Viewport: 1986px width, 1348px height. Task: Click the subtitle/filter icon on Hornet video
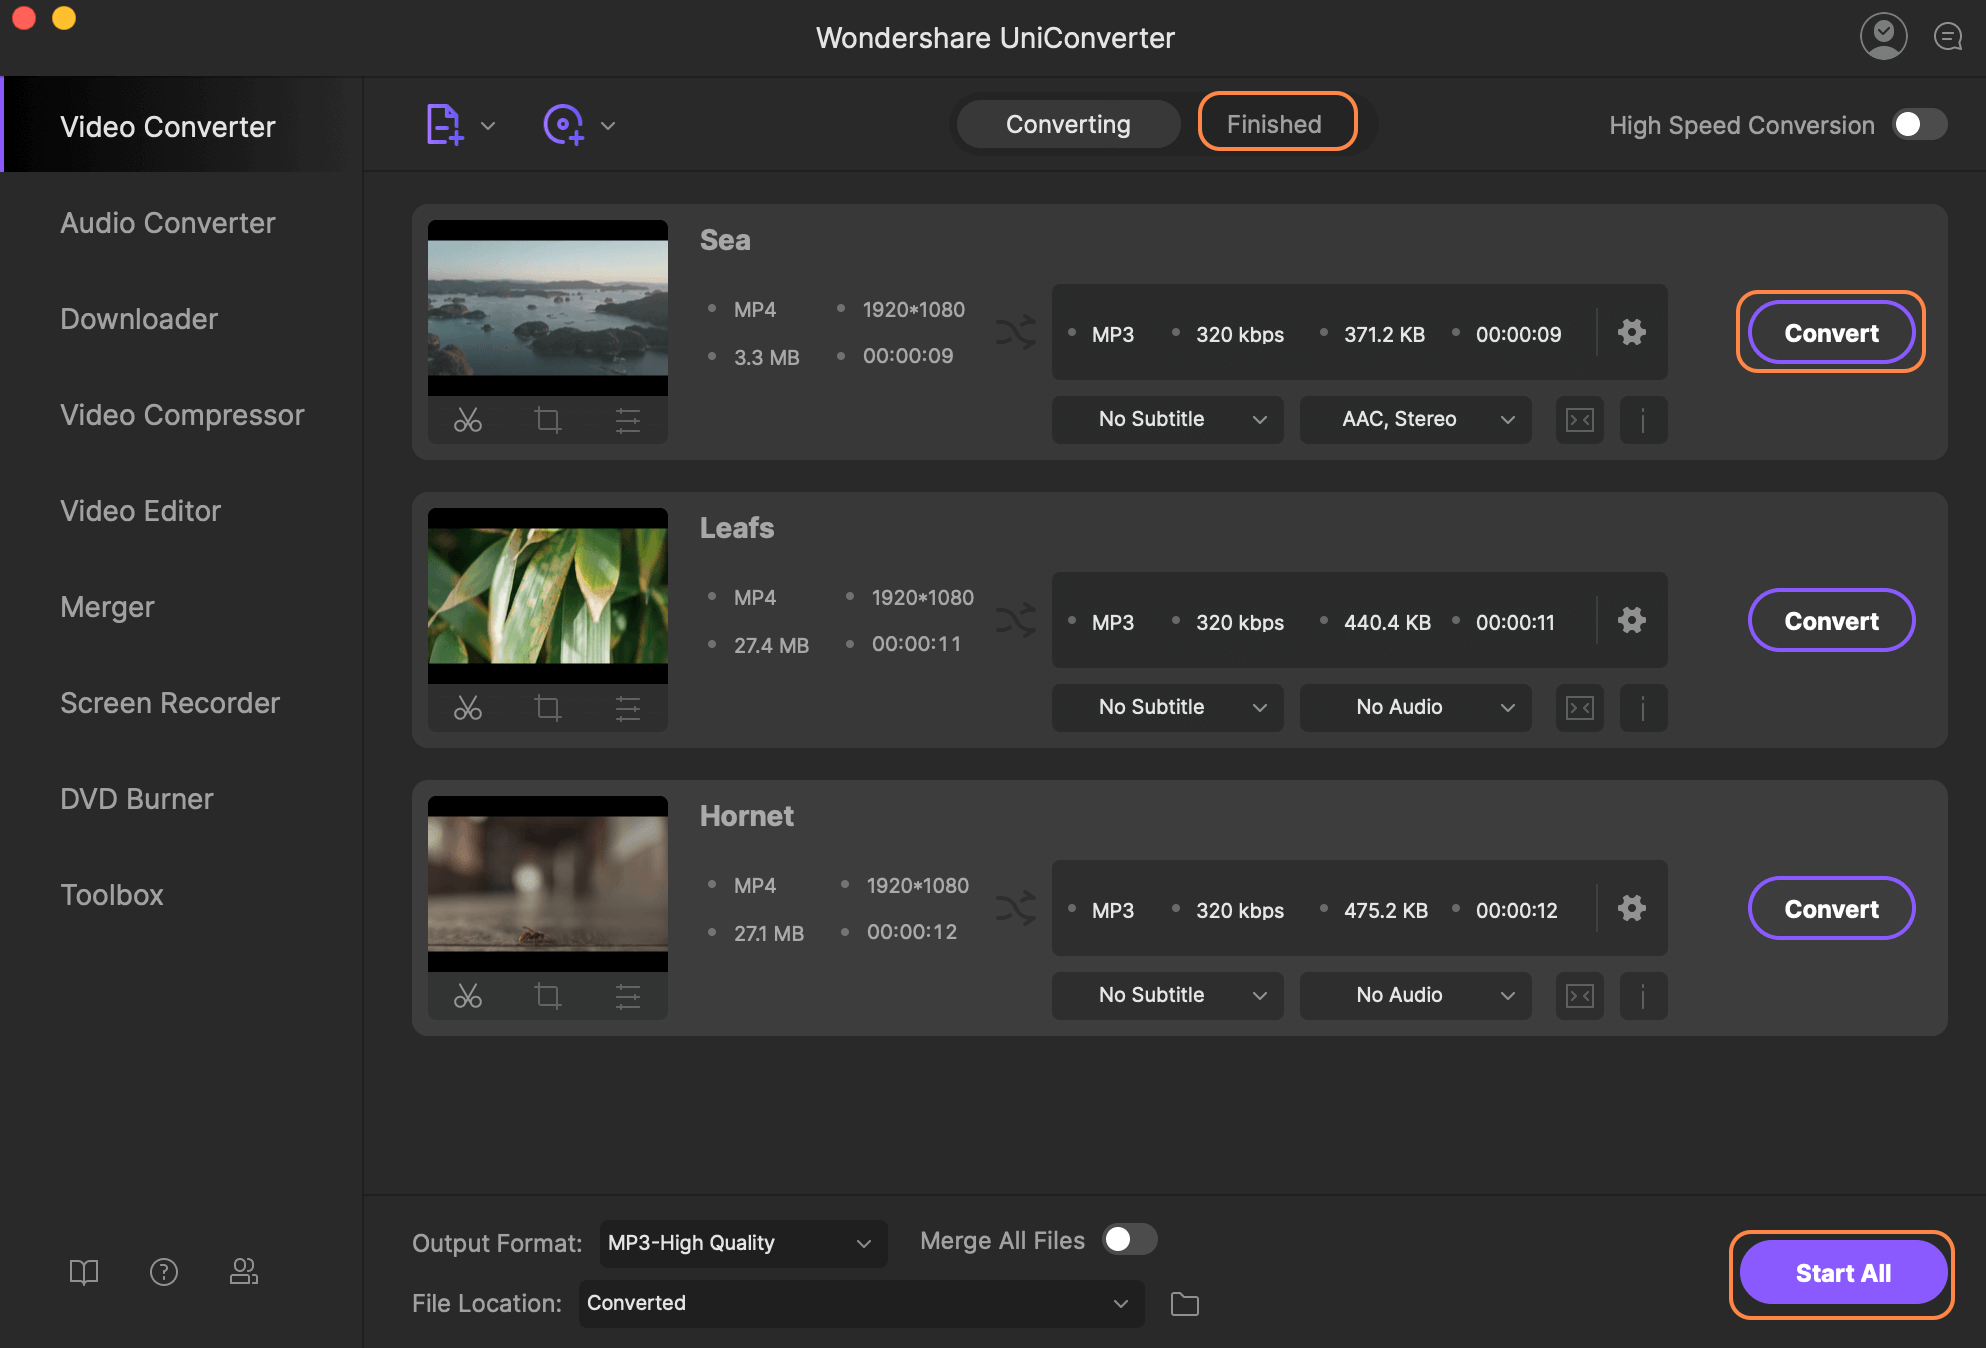pos(627,991)
